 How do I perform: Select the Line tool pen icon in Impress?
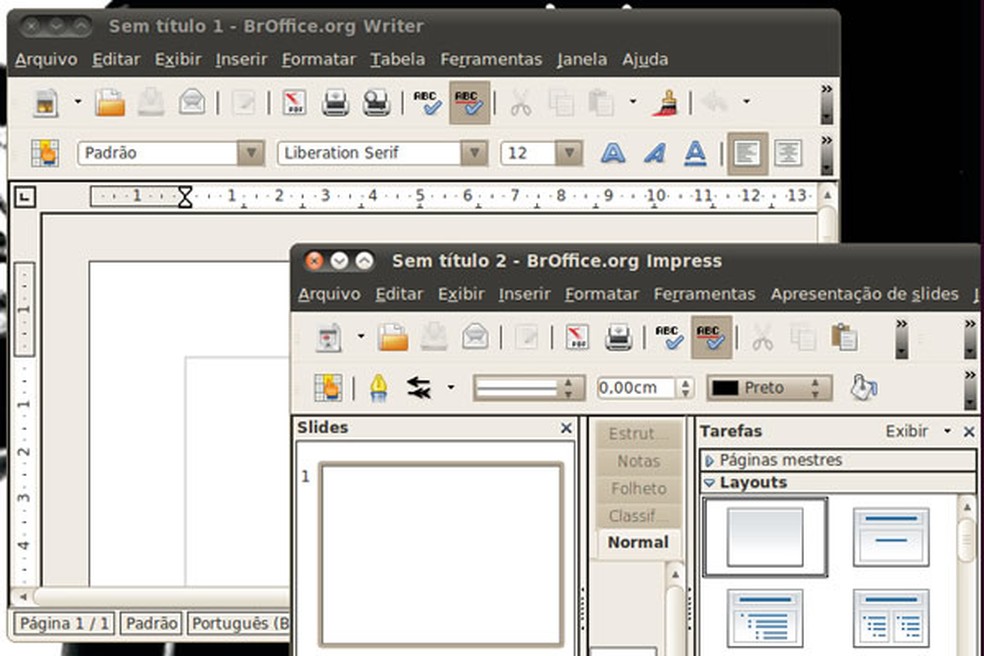coord(378,388)
